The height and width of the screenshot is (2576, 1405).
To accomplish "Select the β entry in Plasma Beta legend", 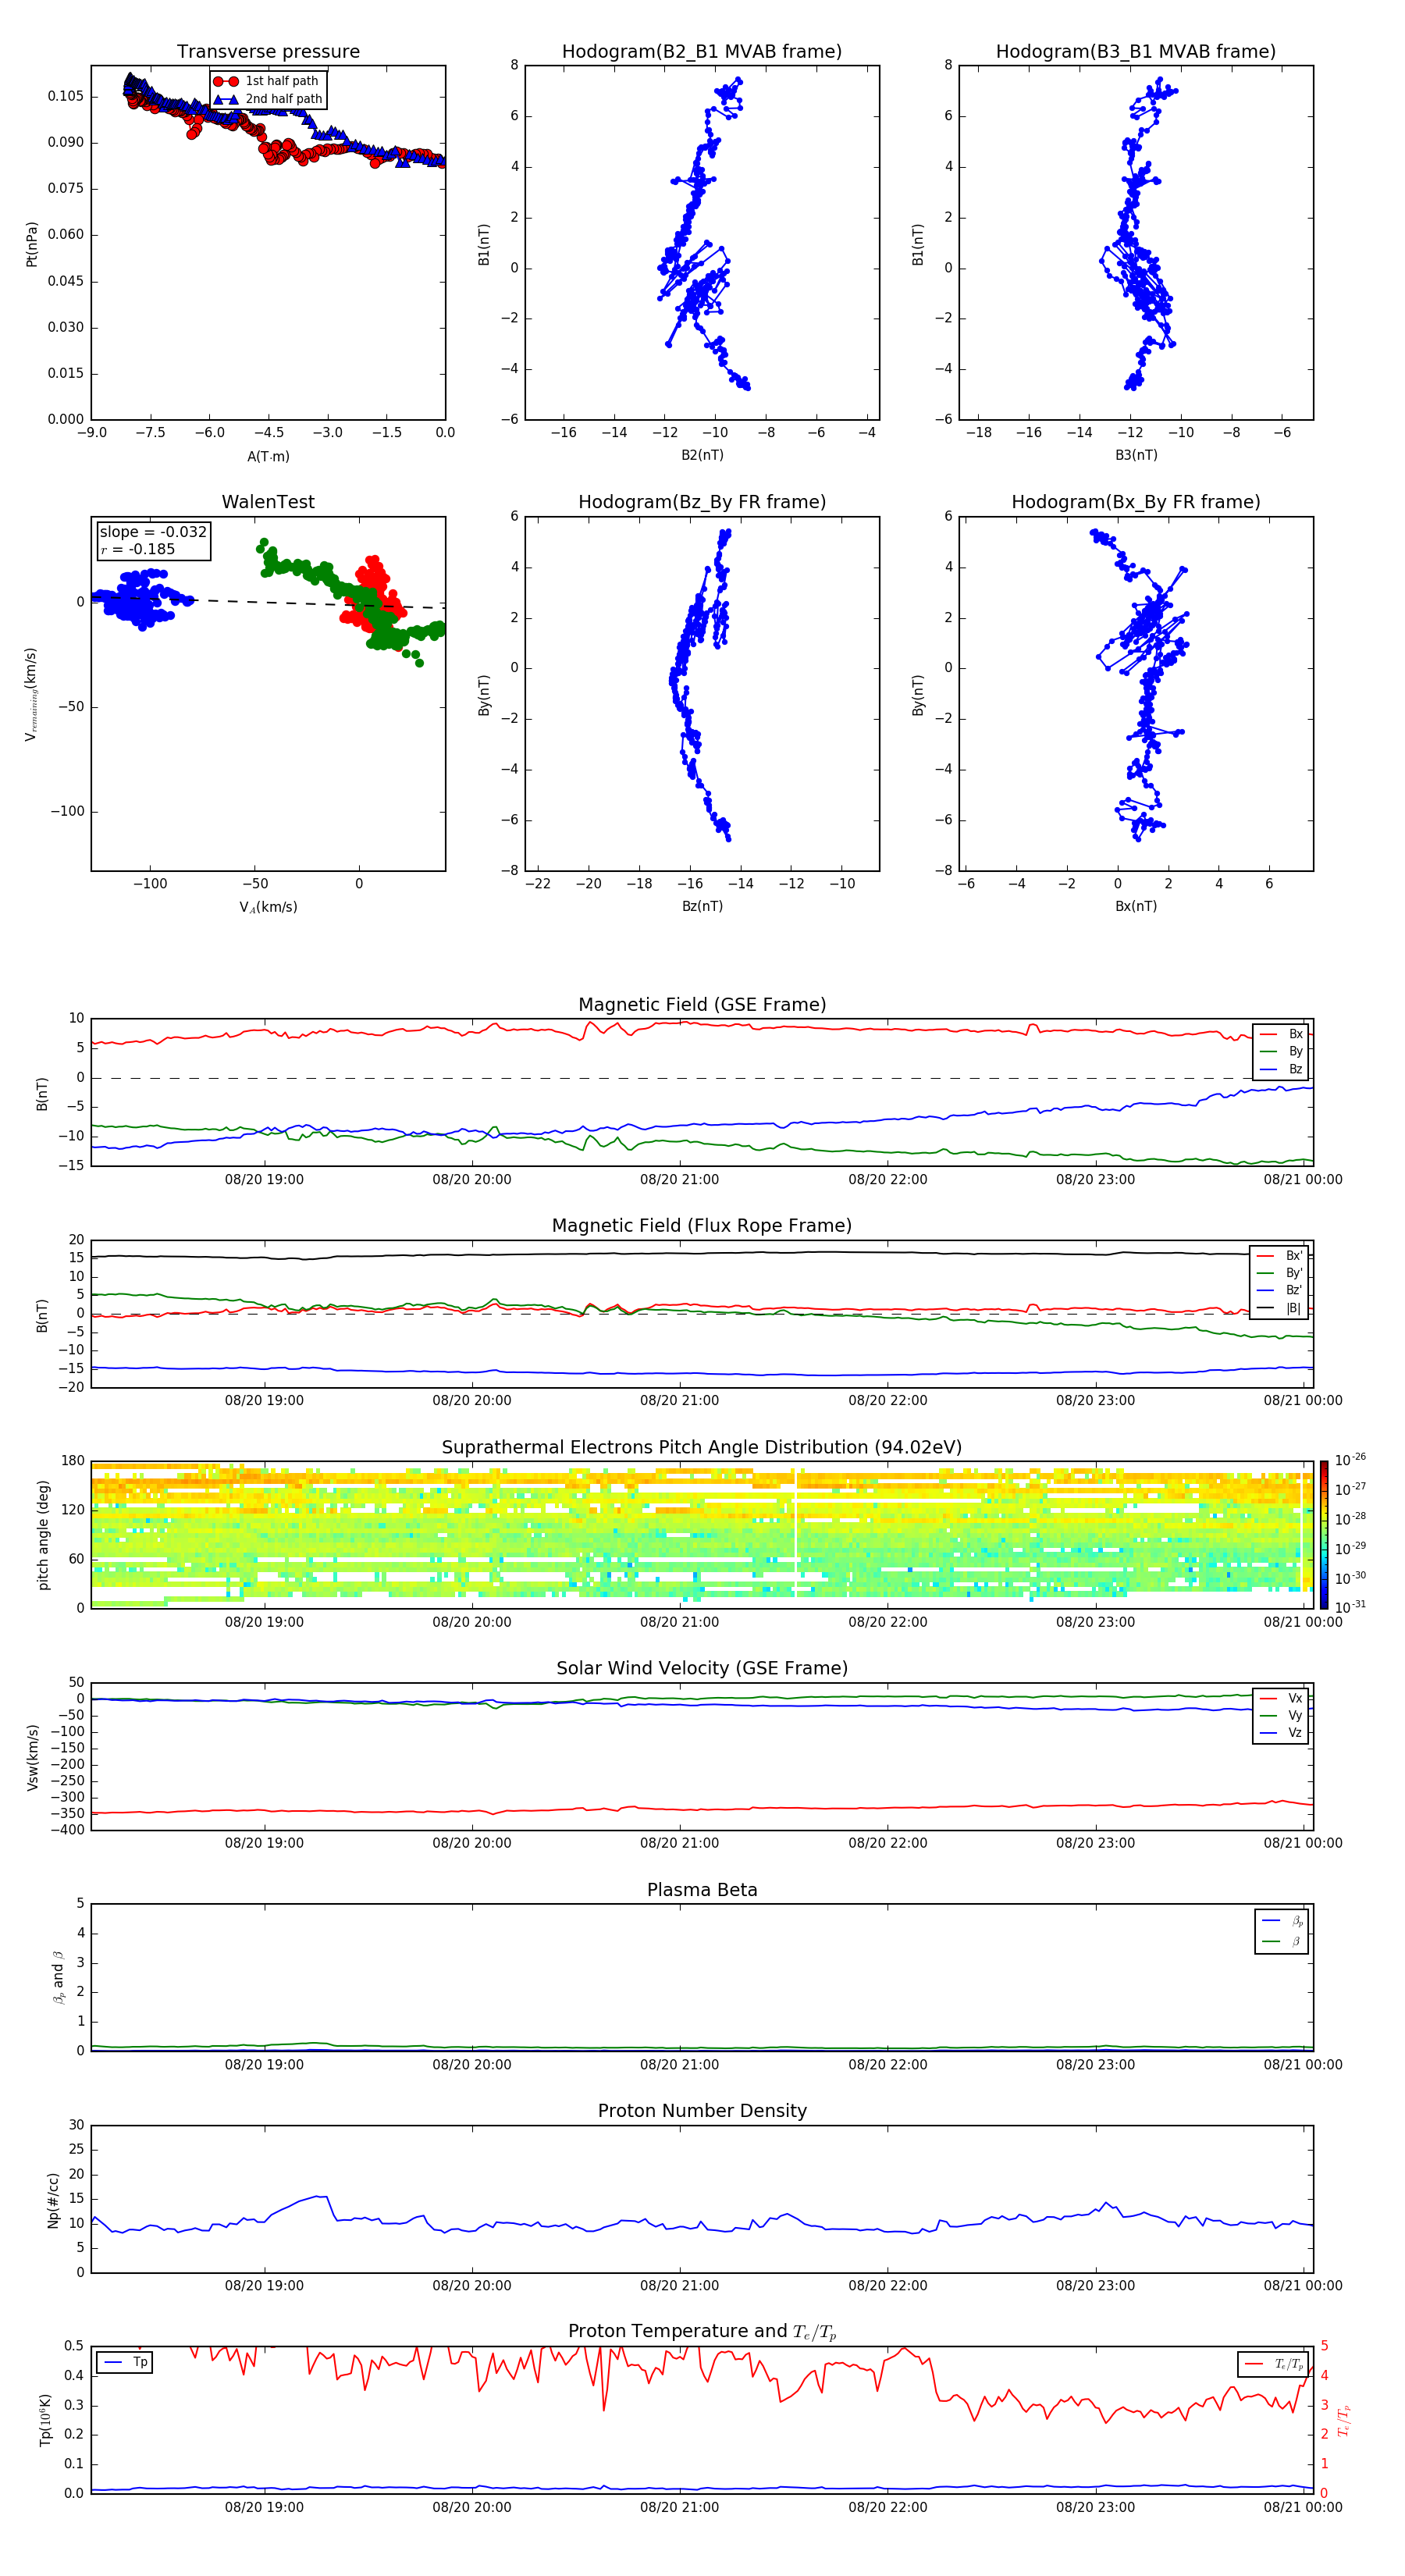I will pyautogui.click(x=1282, y=1942).
